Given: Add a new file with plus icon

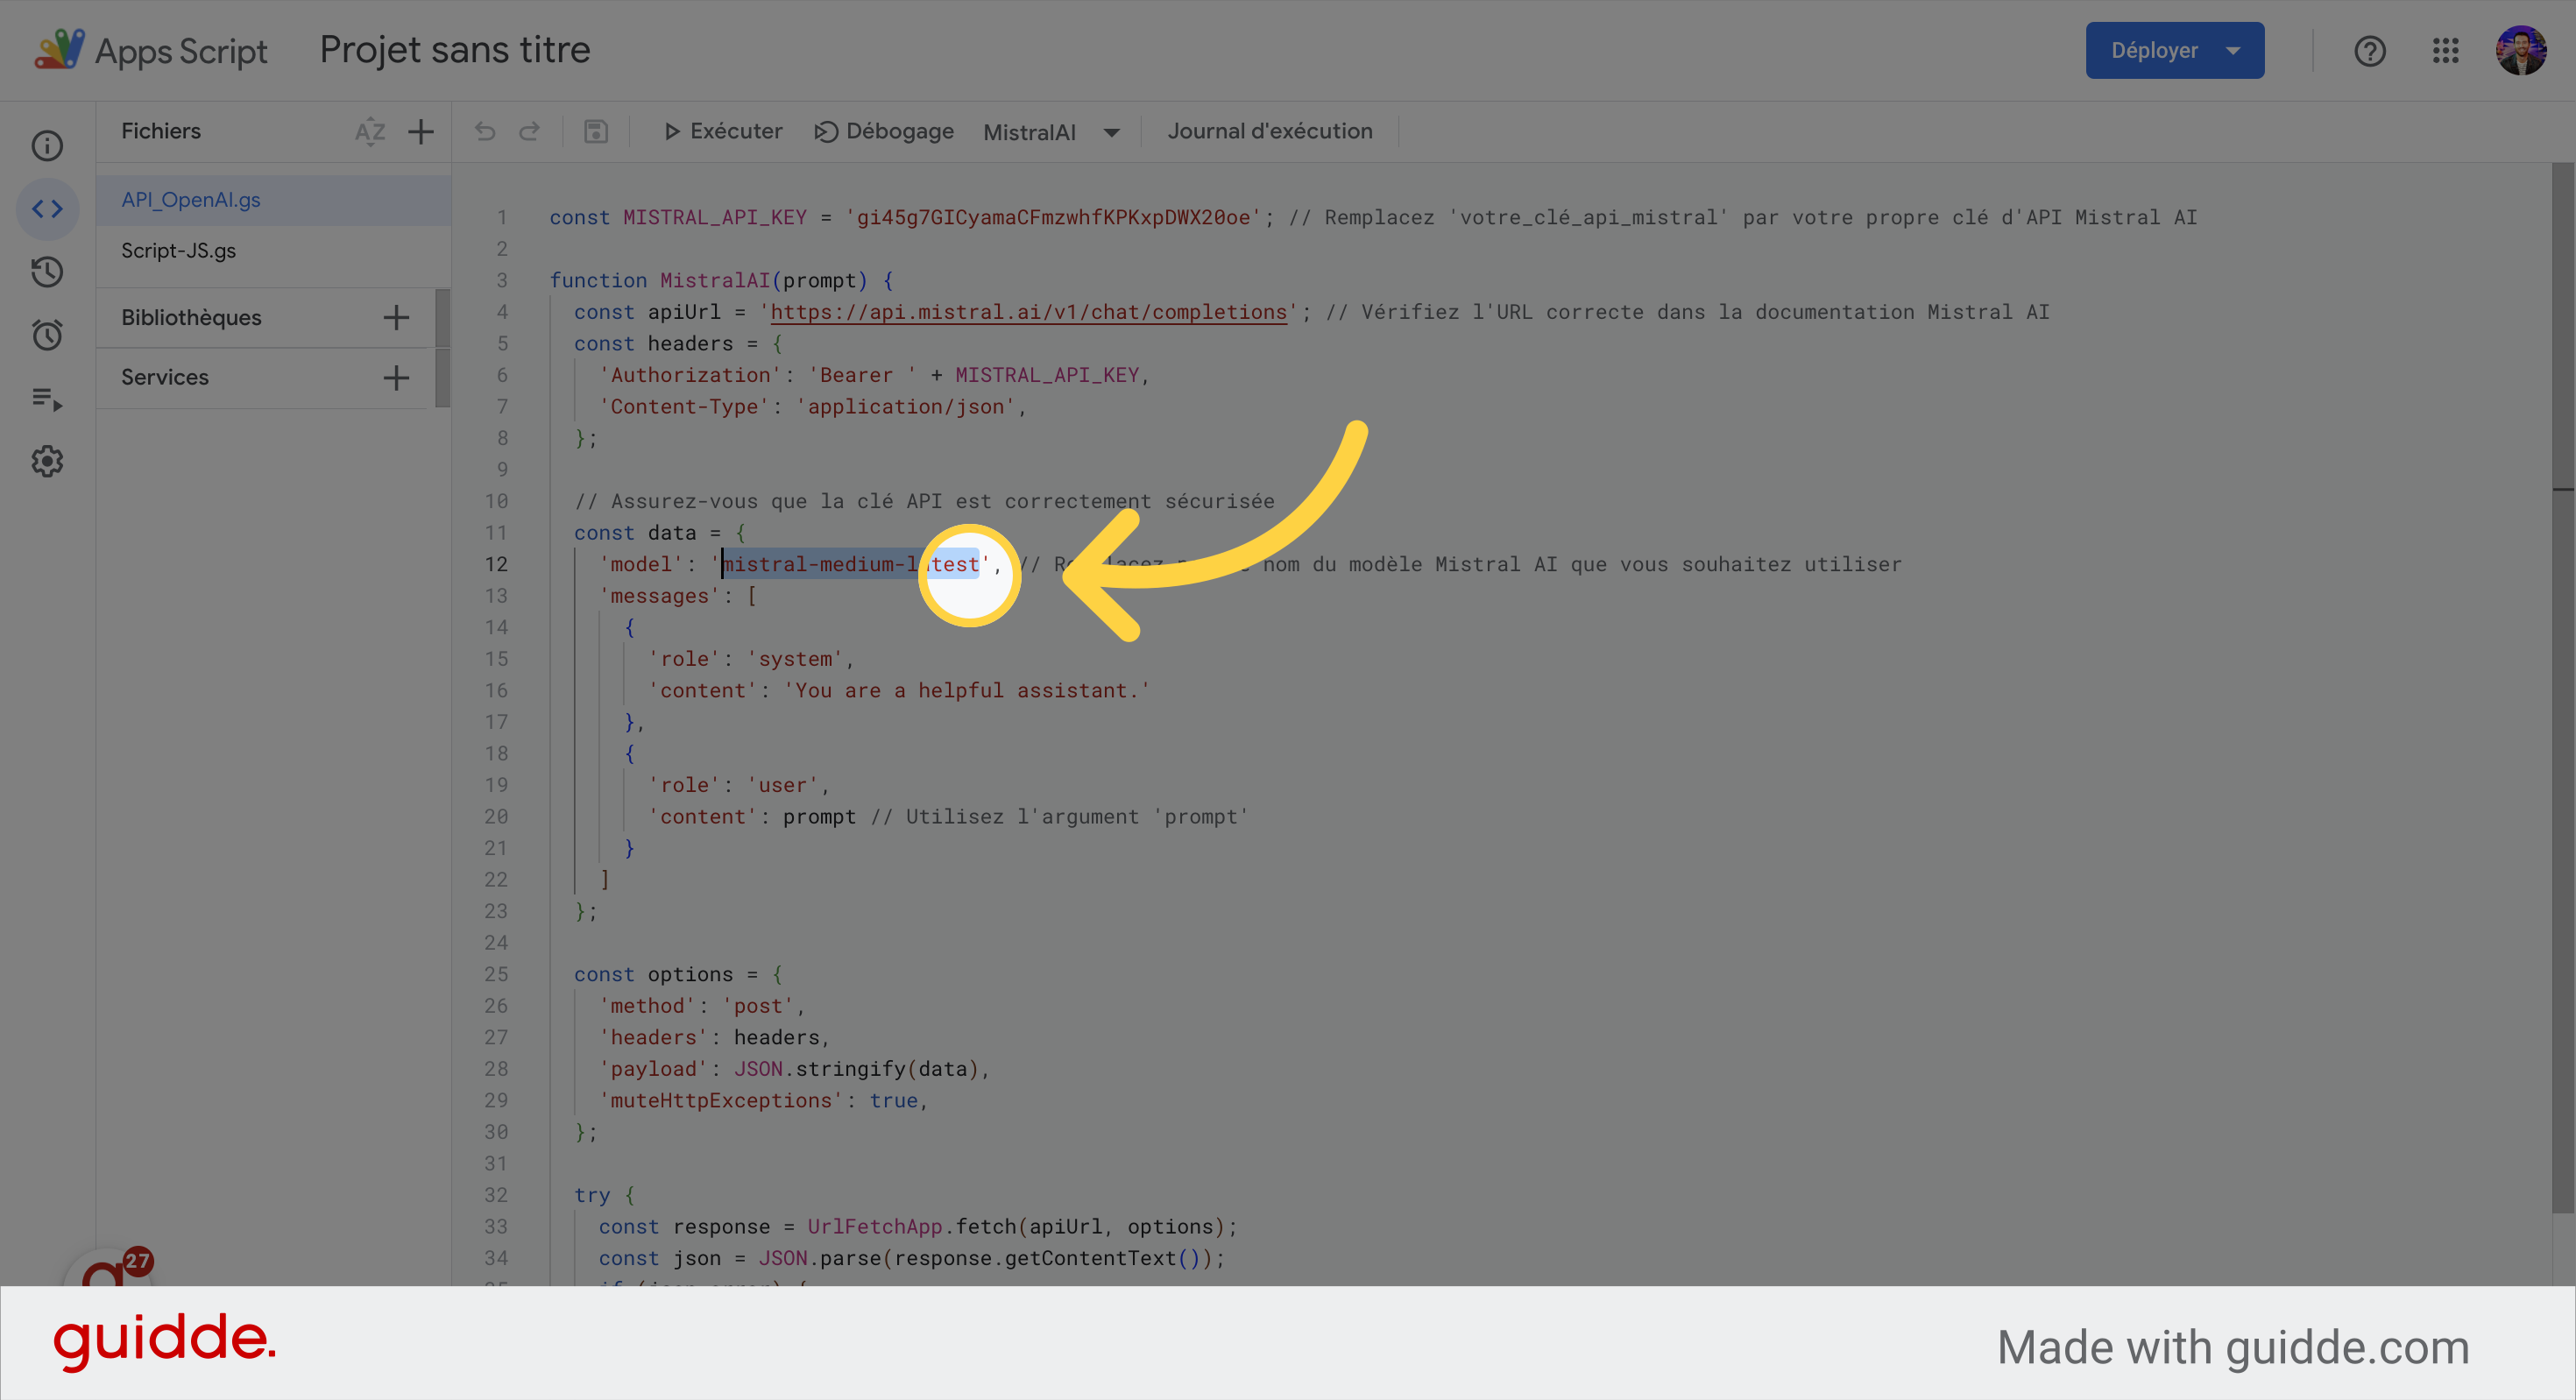Looking at the screenshot, I should pyautogui.click(x=421, y=132).
